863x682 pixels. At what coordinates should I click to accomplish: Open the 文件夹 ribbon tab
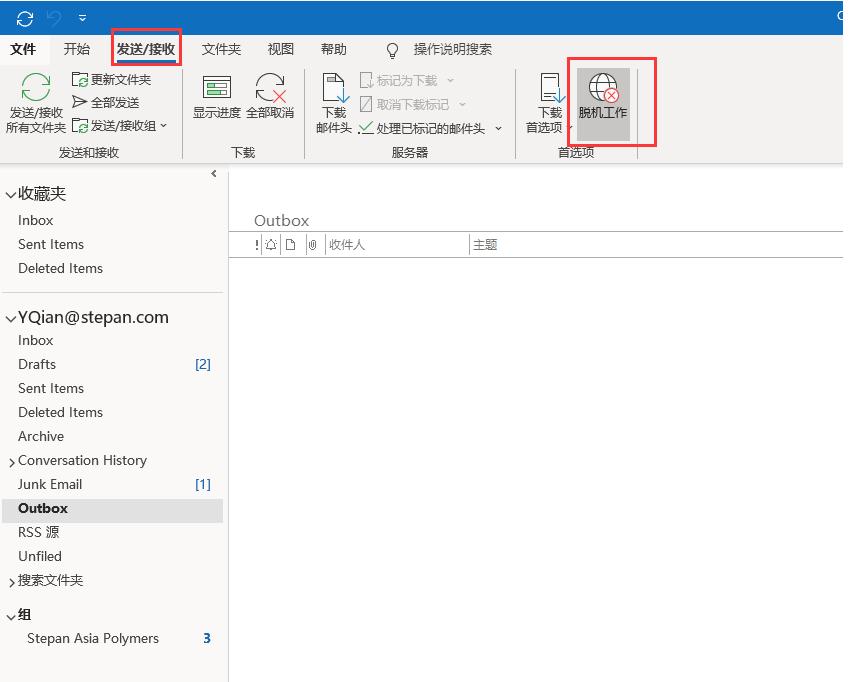point(221,49)
